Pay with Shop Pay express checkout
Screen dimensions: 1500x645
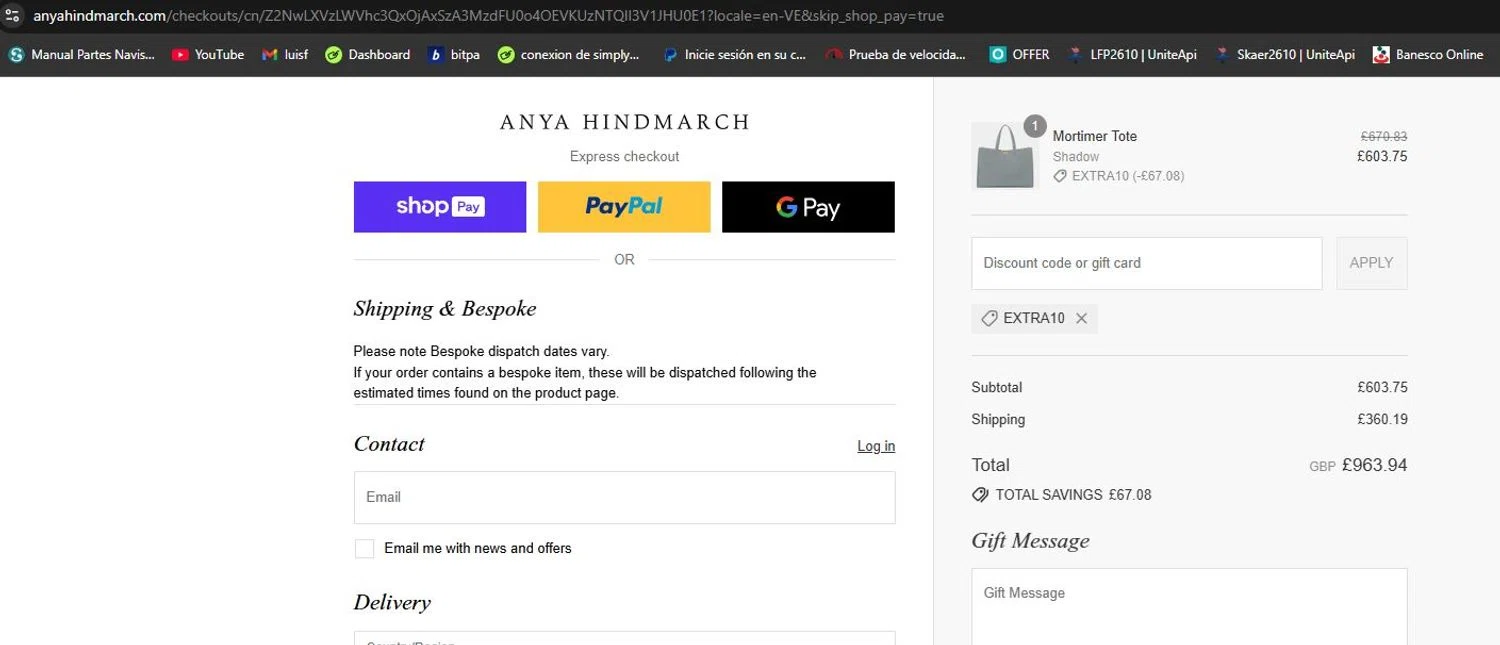pos(440,207)
